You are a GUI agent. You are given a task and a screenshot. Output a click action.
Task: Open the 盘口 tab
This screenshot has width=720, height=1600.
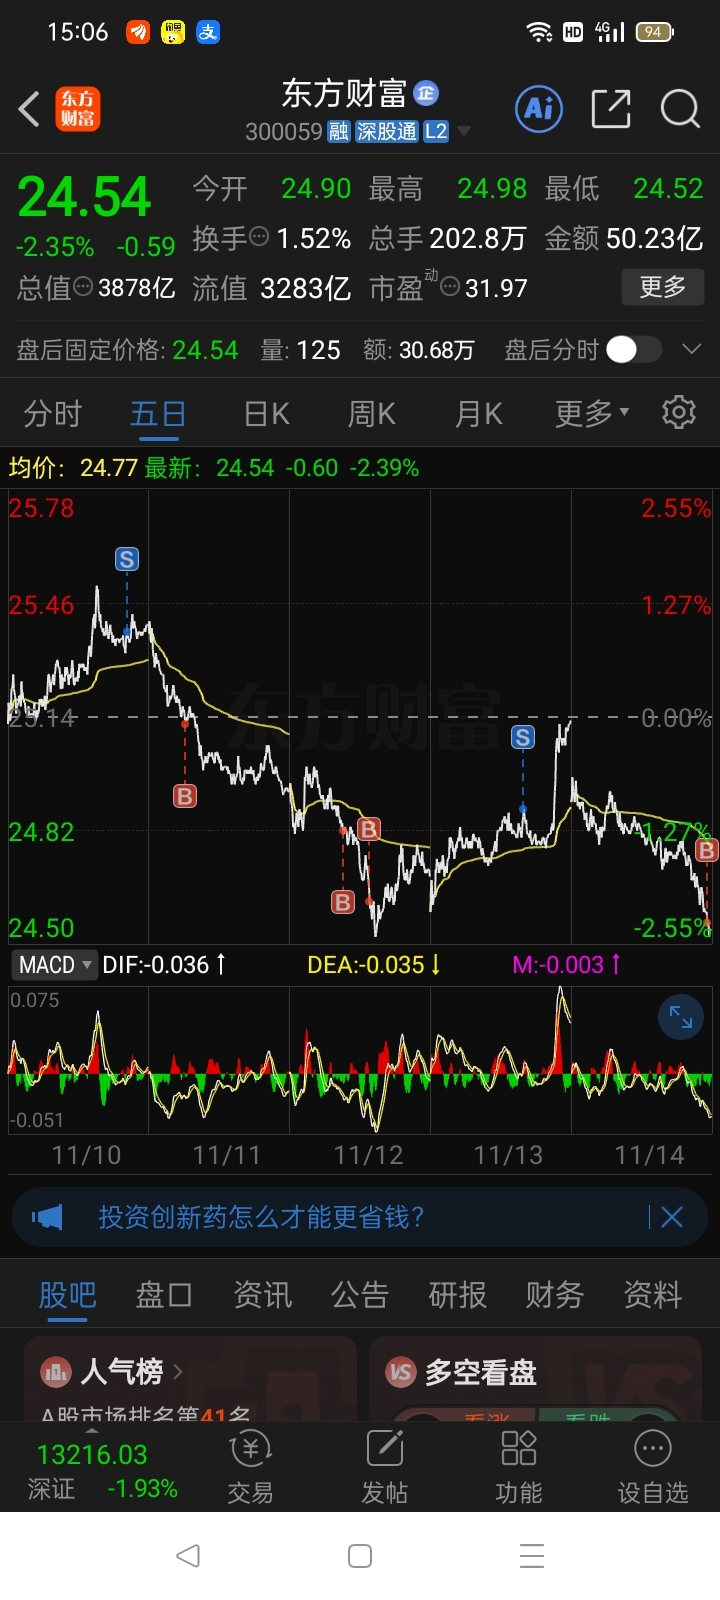(x=164, y=1295)
